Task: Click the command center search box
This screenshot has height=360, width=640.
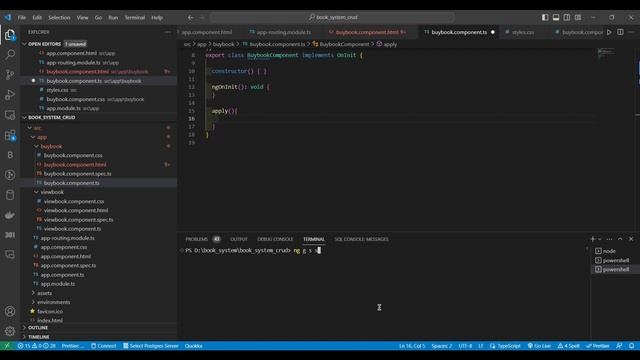Action: pyautogui.click(x=332, y=18)
